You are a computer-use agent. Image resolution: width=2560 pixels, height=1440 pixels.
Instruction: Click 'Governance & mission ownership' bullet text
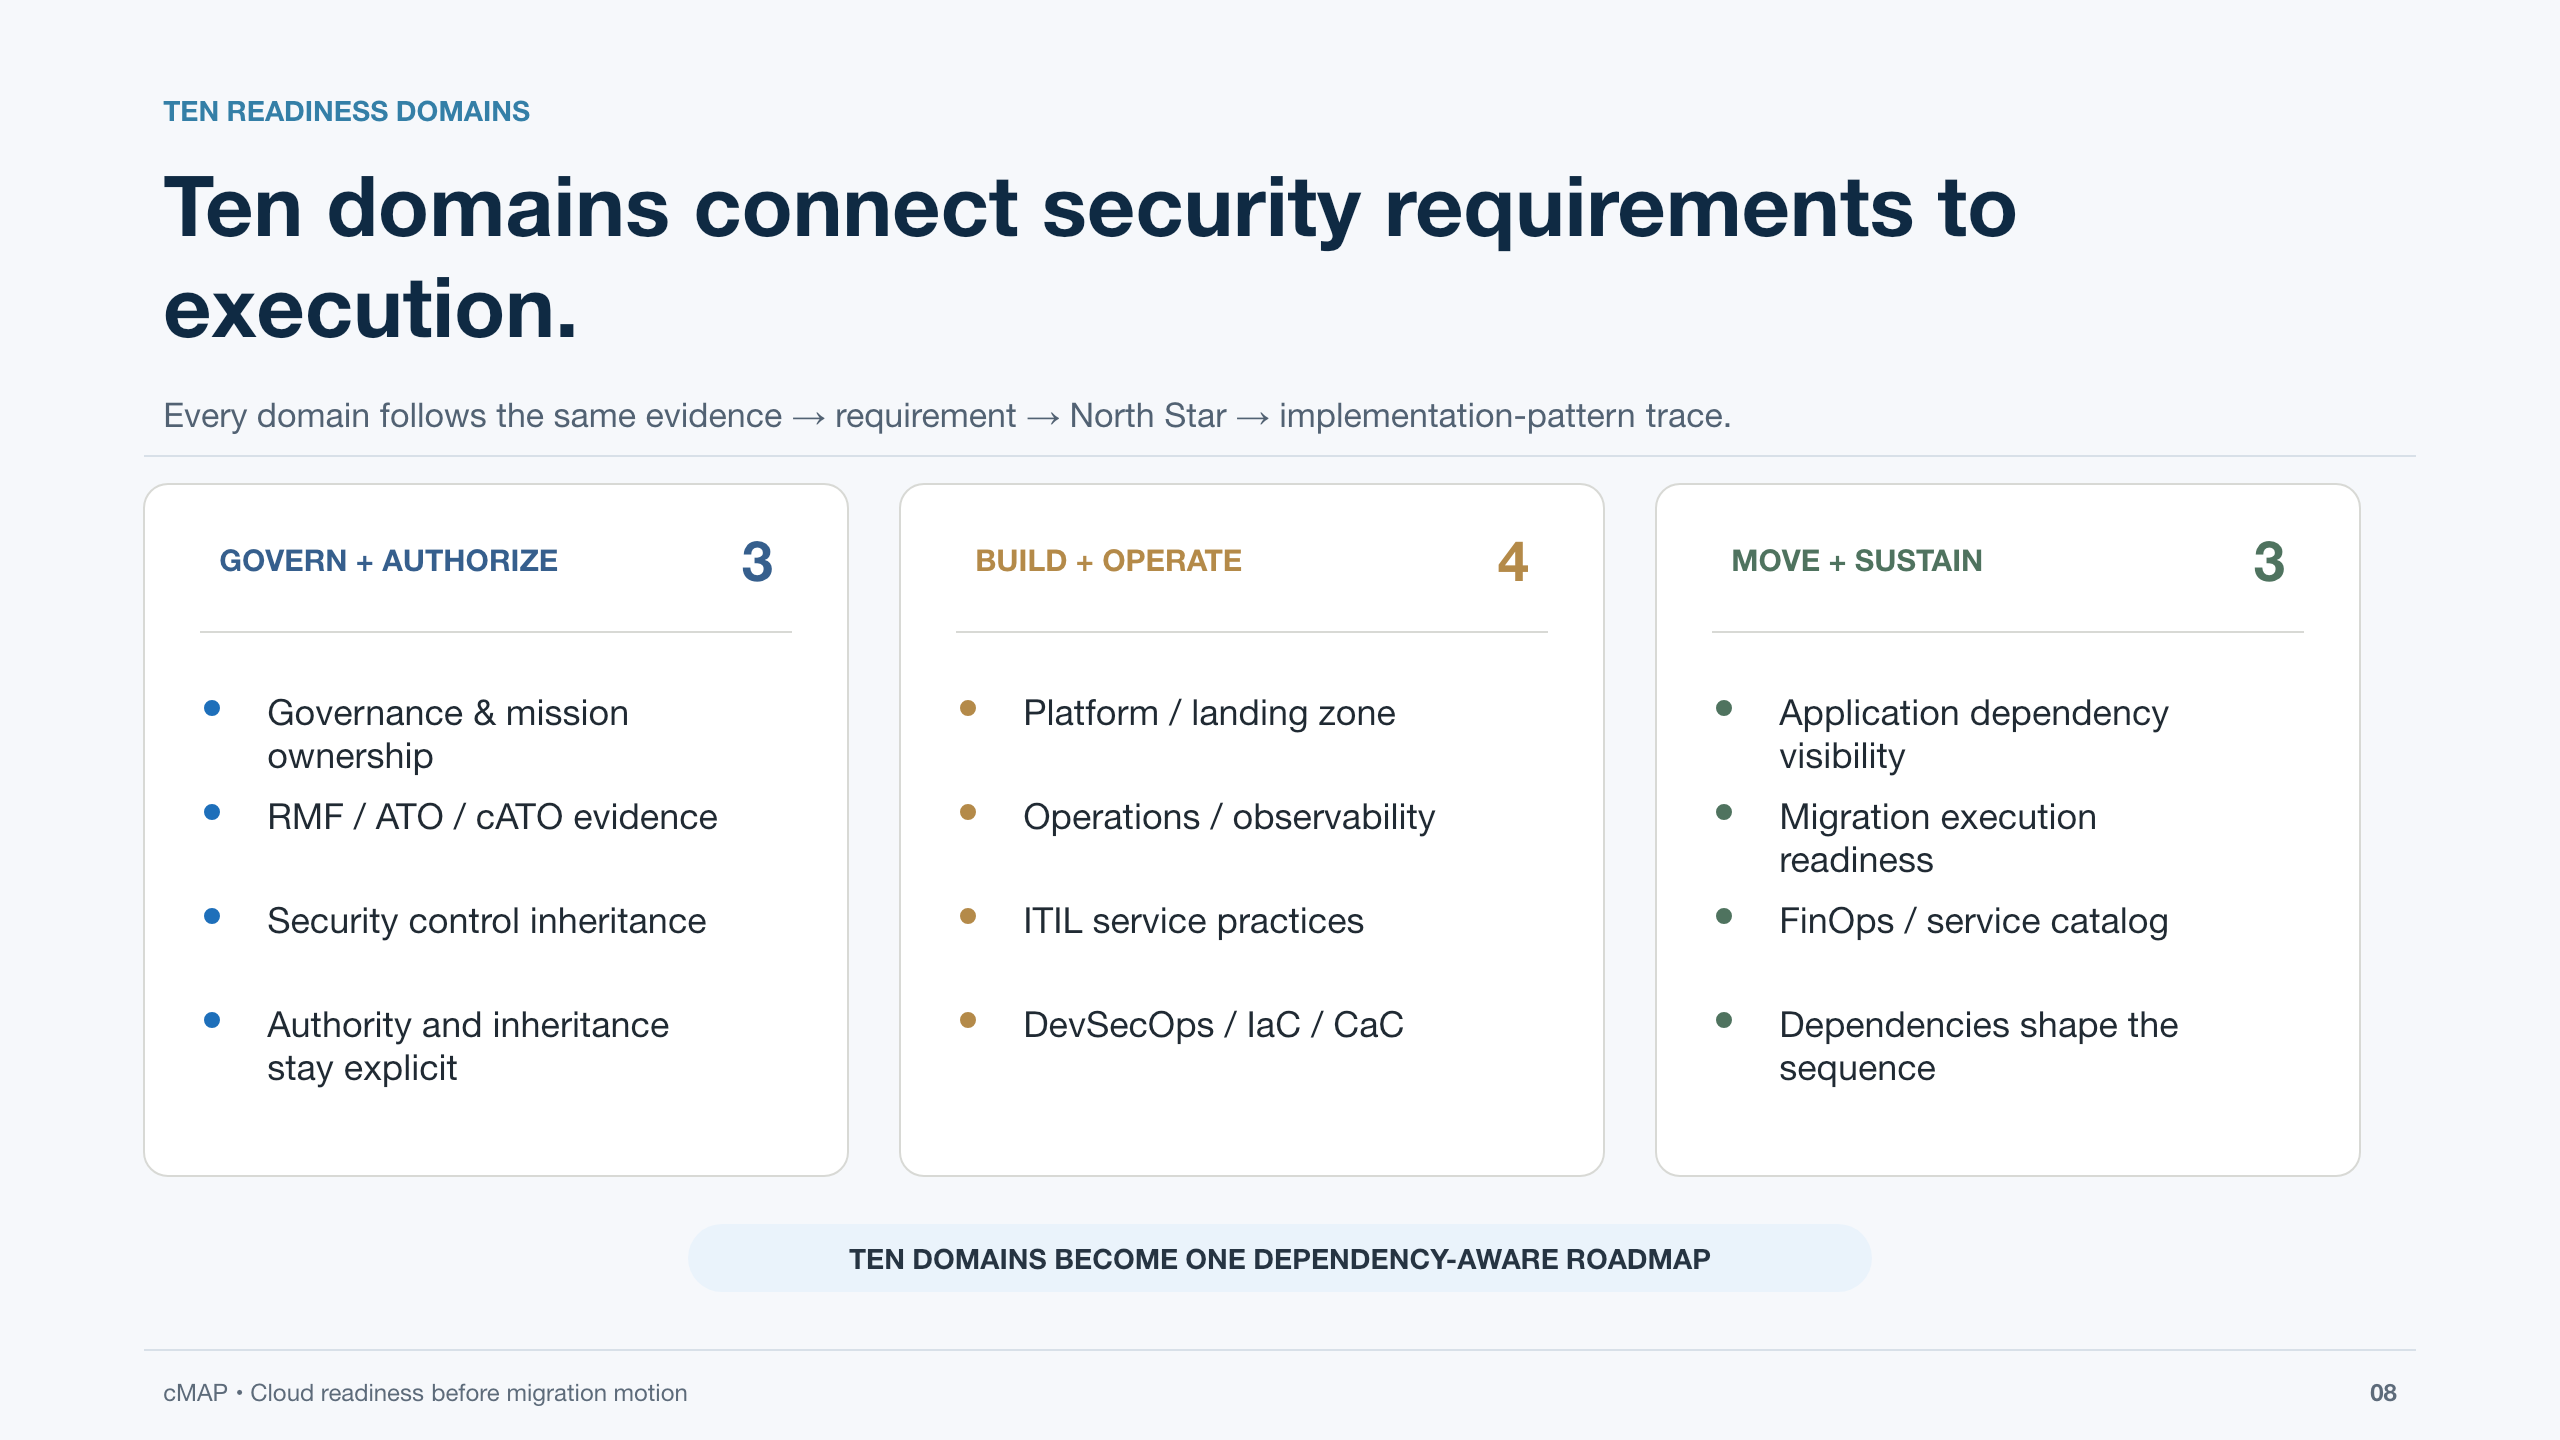pos(448,734)
